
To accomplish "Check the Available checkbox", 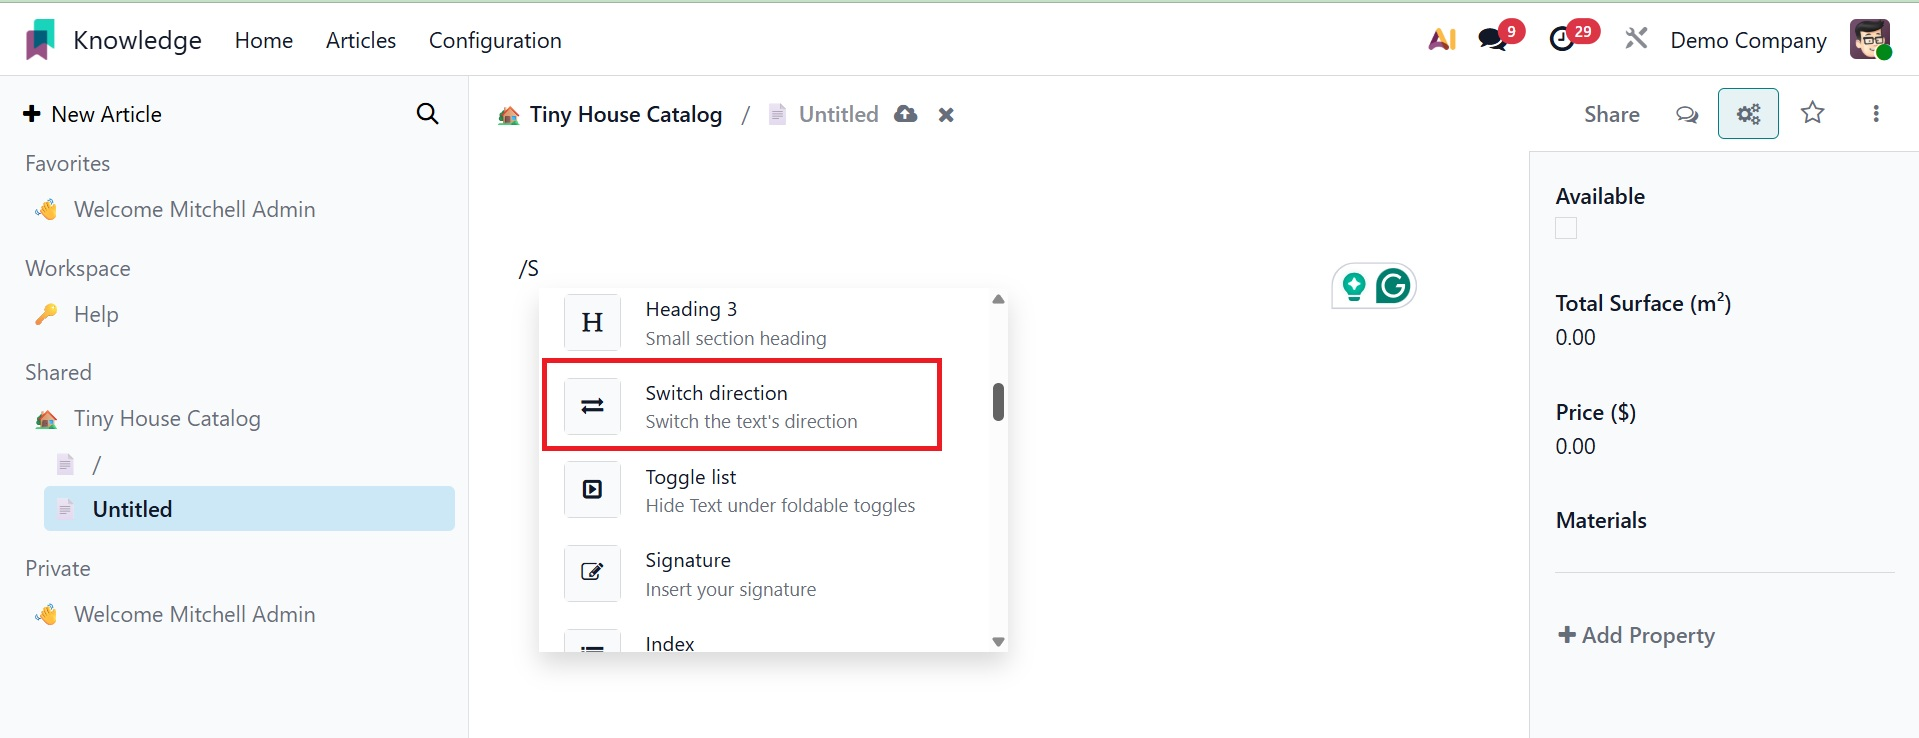I will (x=1566, y=229).
